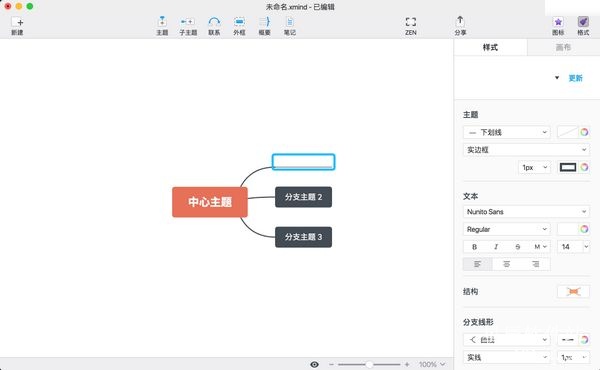Align text right
The image size is (600, 370).
tap(536, 264)
